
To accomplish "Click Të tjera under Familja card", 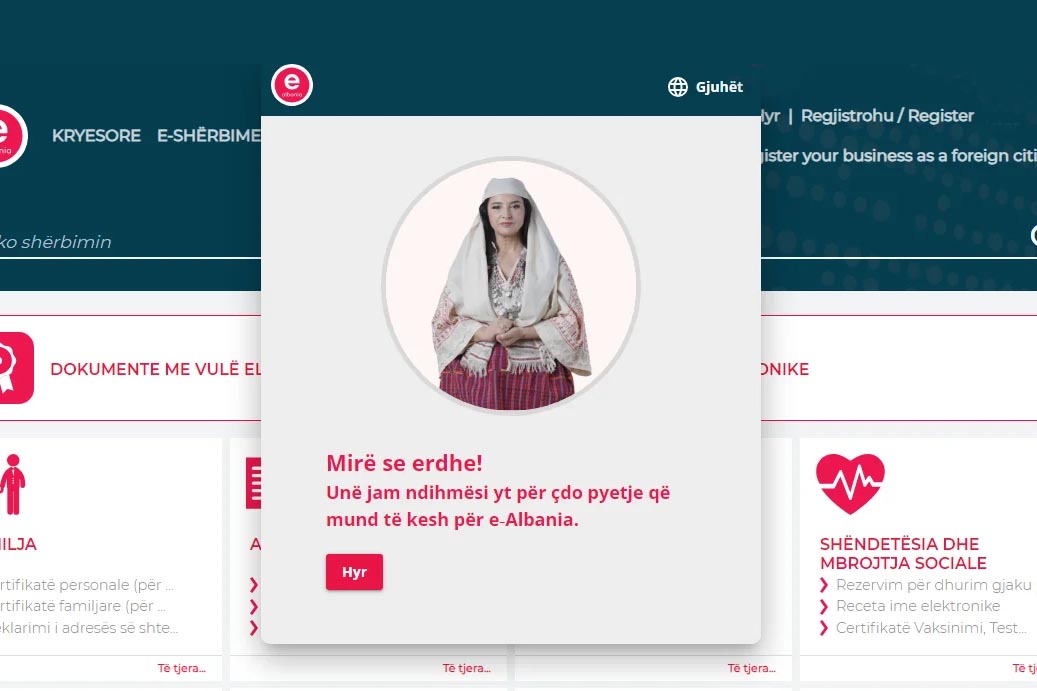I will [181, 668].
